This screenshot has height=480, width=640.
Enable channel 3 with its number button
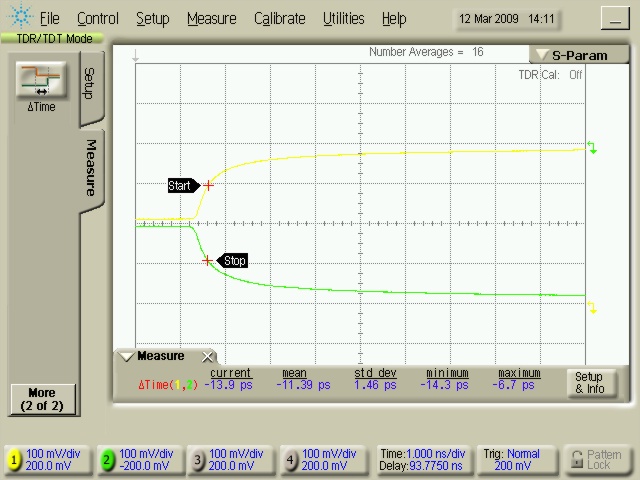(197, 460)
